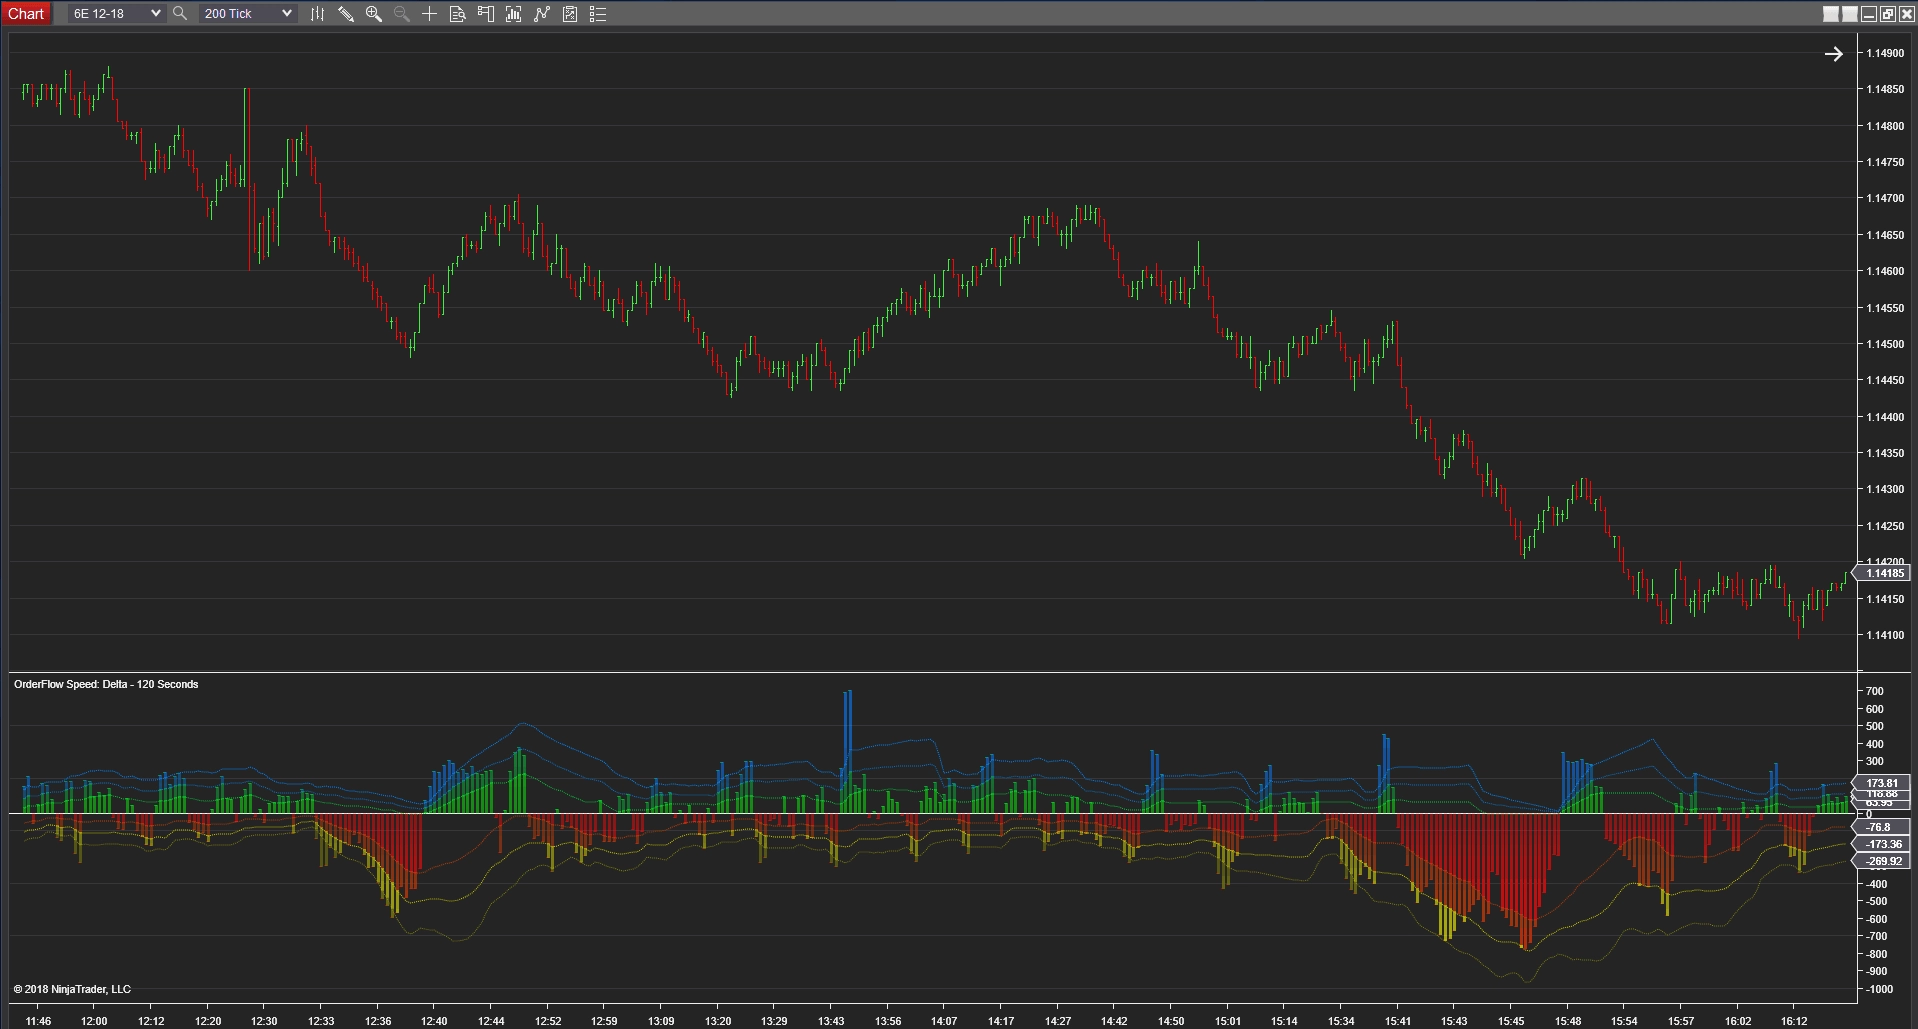Click the 14:07 time axis label
The image size is (1918, 1029).
tap(944, 1021)
